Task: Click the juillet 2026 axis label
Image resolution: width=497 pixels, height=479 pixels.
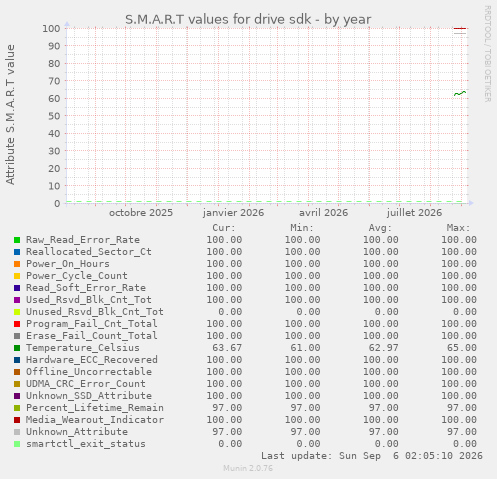Action: pyautogui.click(x=414, y=213)
